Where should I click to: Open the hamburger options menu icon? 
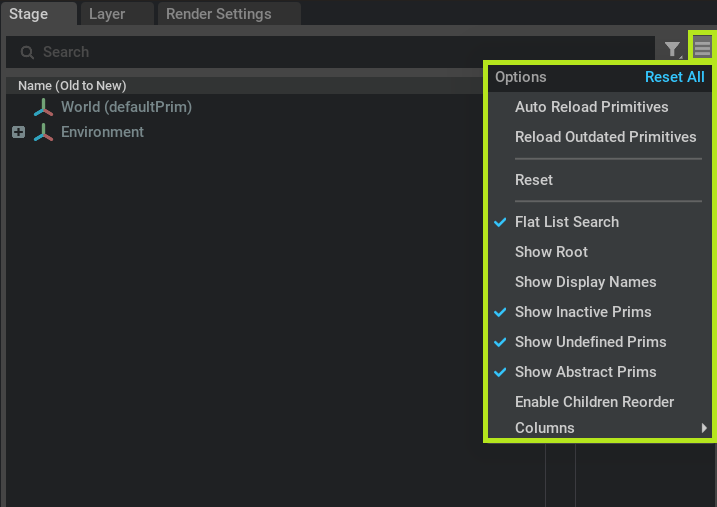(703, 46)
